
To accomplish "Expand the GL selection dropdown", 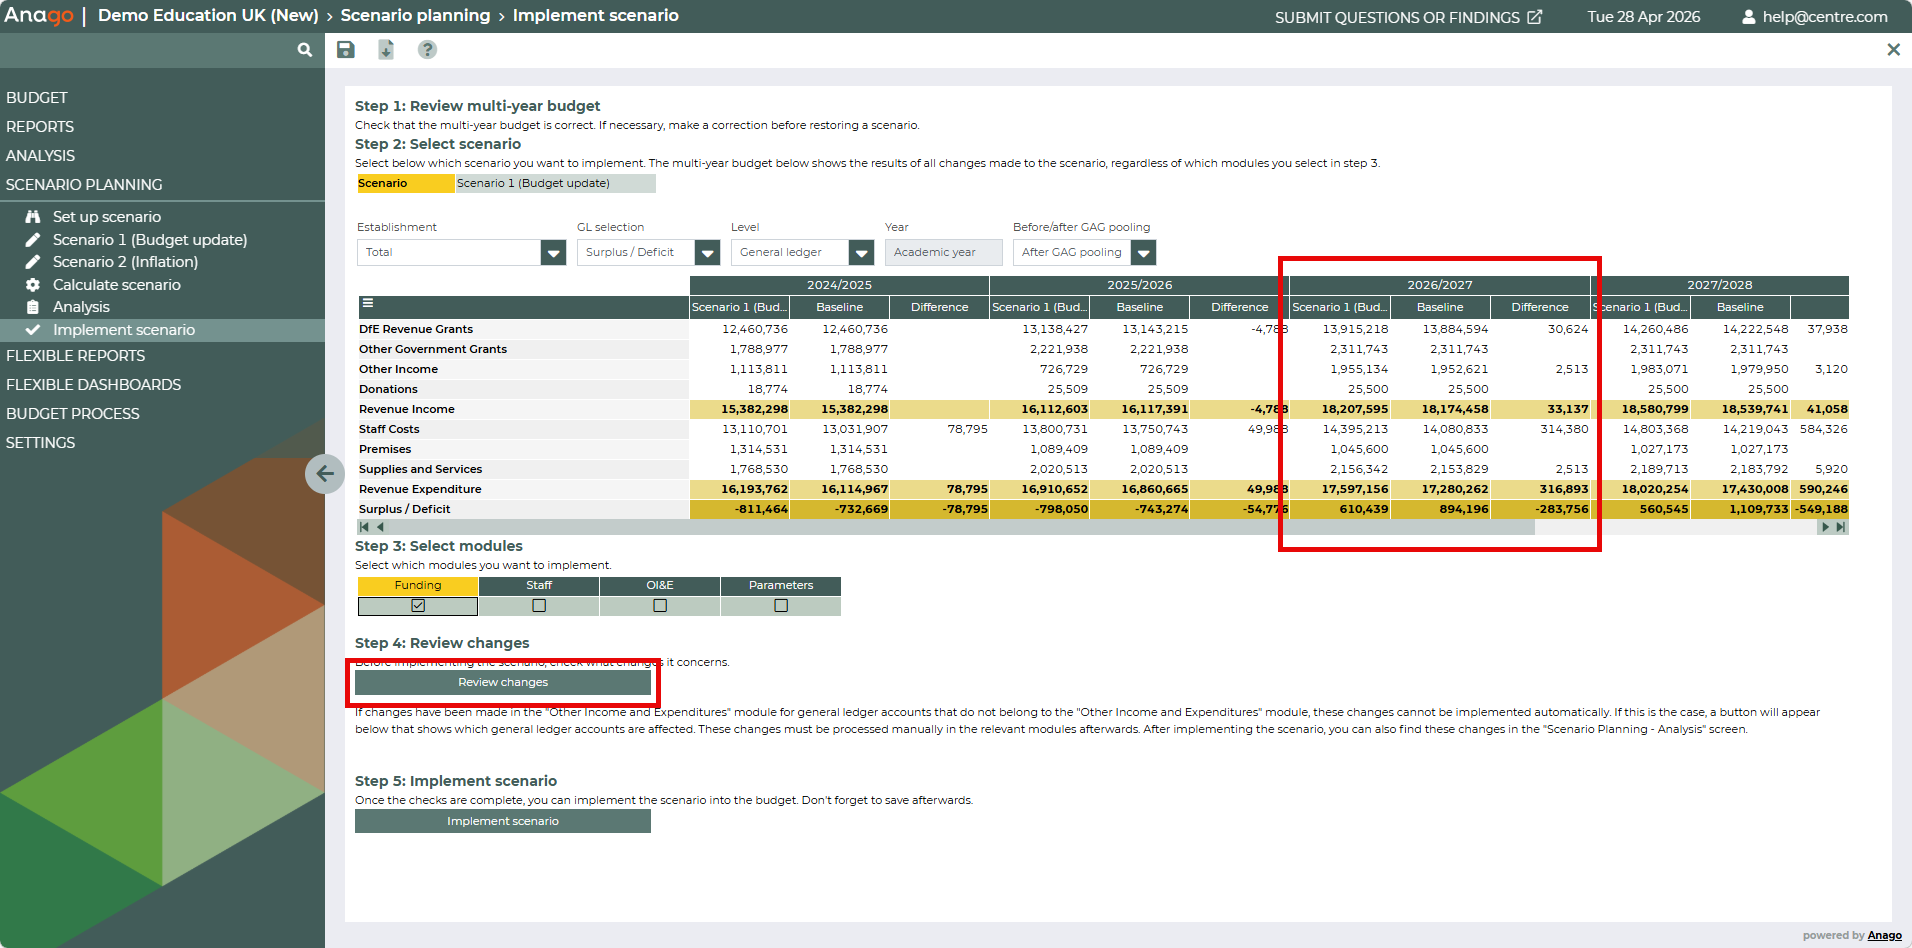I will point(707,253).
